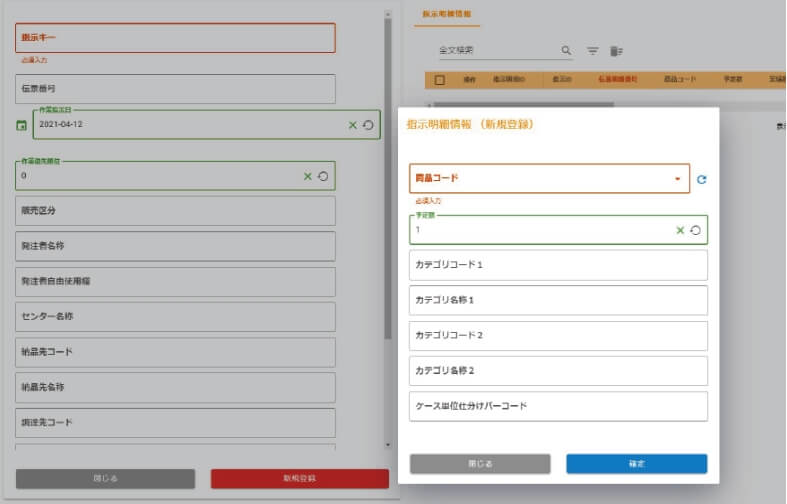Screen dimensions: 787x504
Task: Click the 確定 button in the dialog
Action: click(636, 464)
